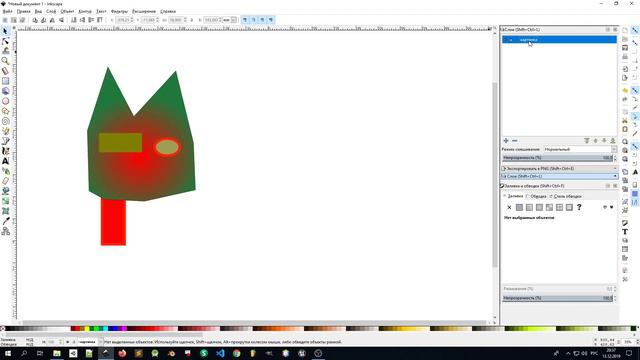
Task: Click the Print icon in commands bar
Action: coord(625,57)
